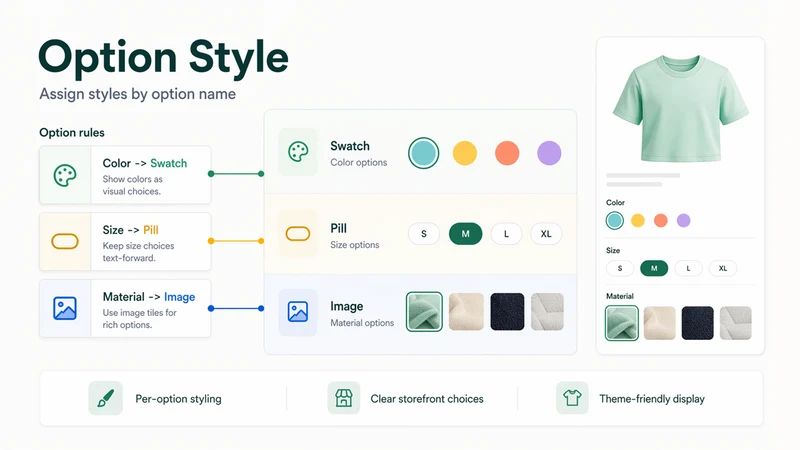This screenshot has width=800, height=450.
Task: Select XL size in product preview card
Action: 723,268
